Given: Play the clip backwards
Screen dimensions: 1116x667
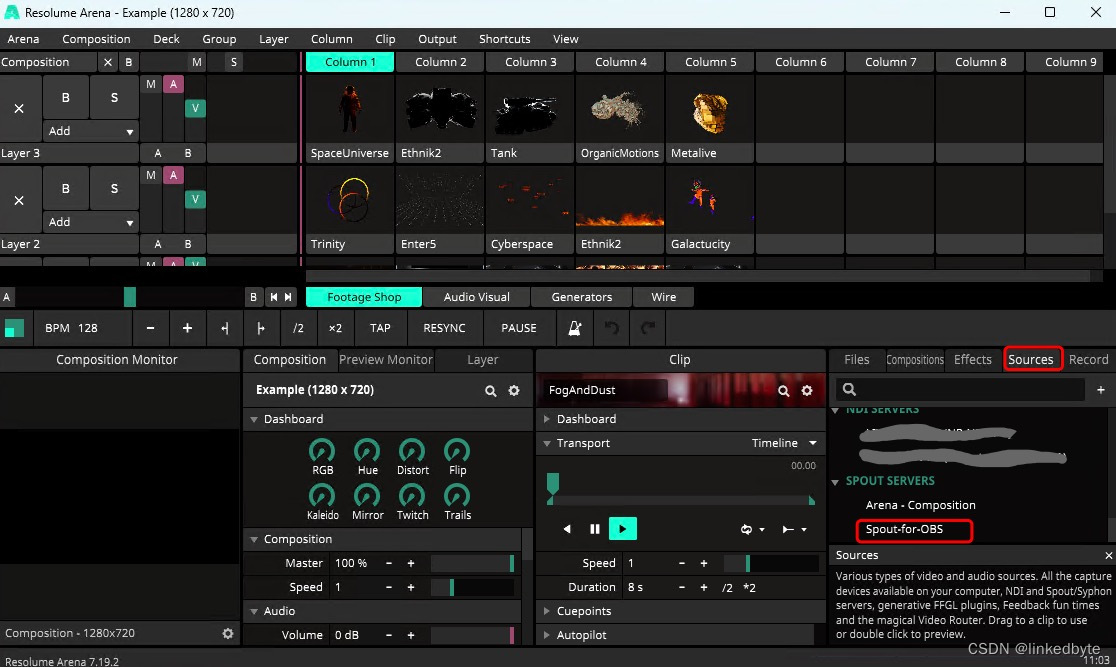Looking at the screenshot, I should pyautogui.click(x=567, y=529).
